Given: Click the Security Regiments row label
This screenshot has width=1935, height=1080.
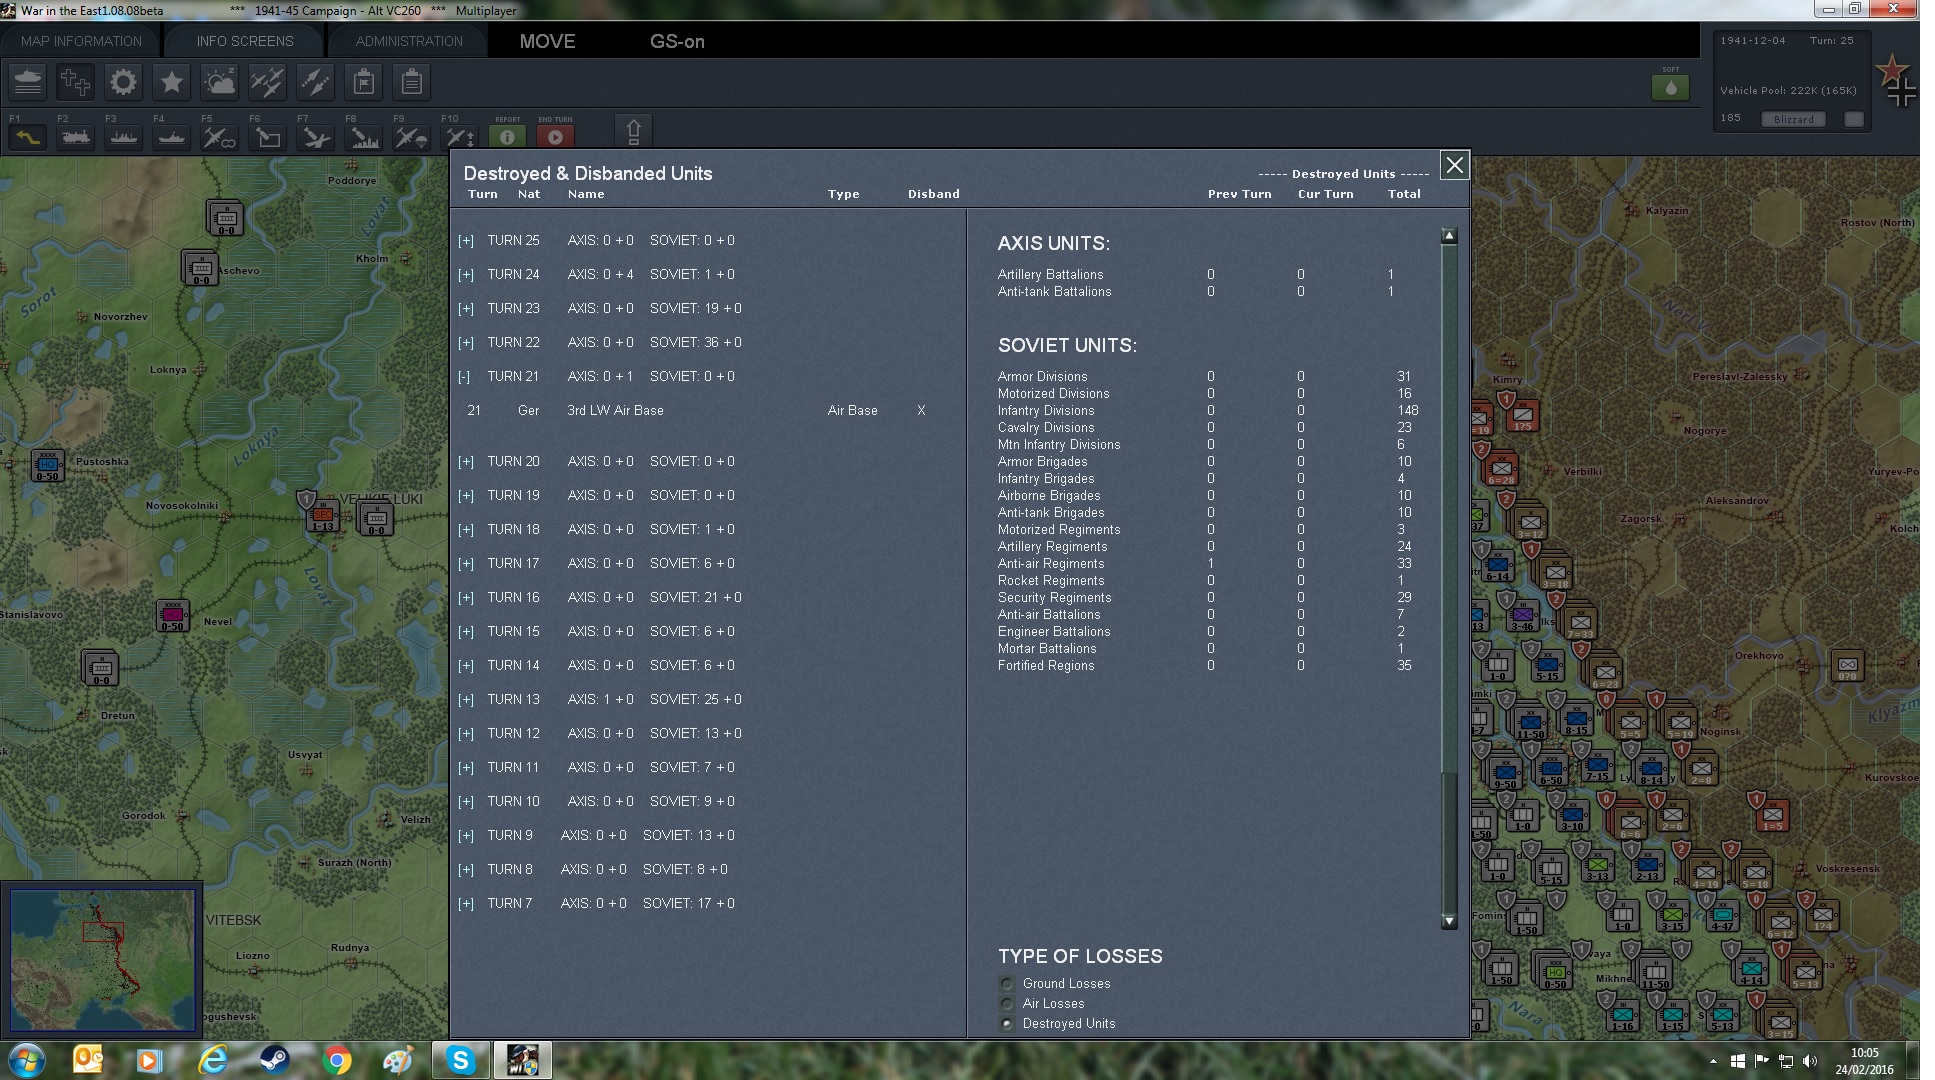Looking at the screenshot, I should click(x=1054, y=598).
